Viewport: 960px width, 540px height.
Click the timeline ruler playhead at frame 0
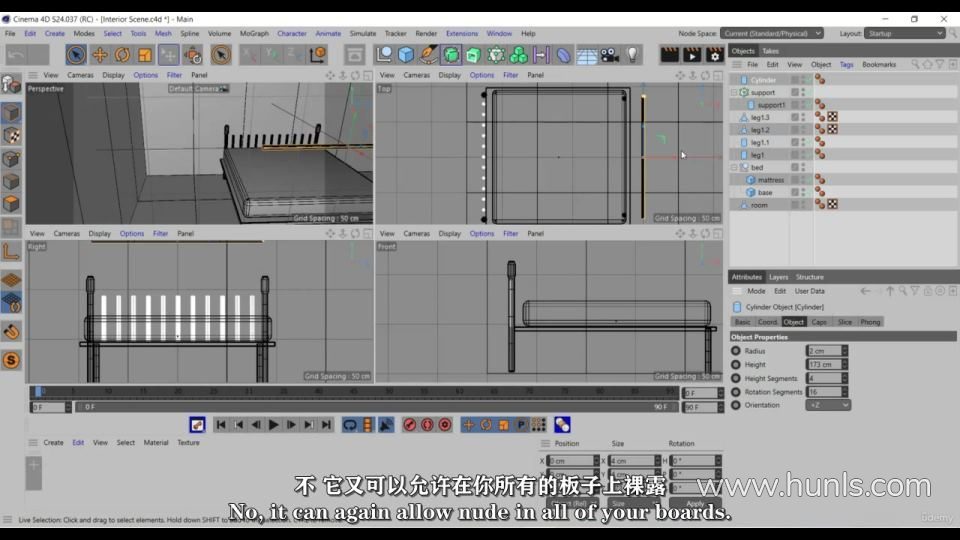[x=38, y=392]
